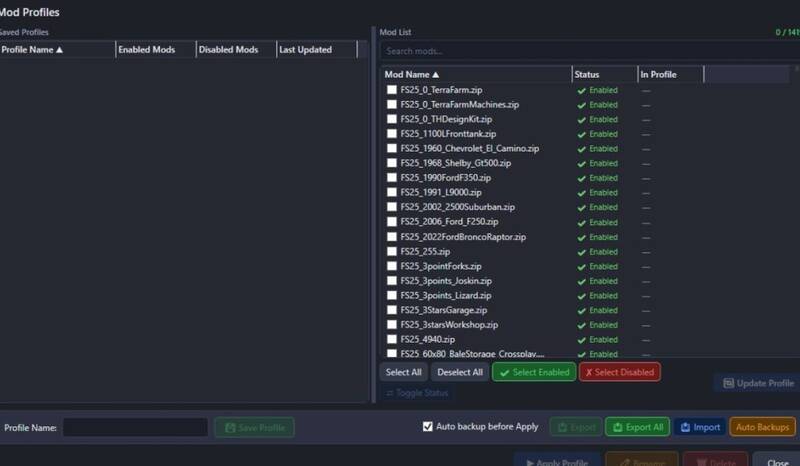Click Select Enabled button
This screenshot has height=466, width=800.
pyautogui.click(x=534, y=372)
